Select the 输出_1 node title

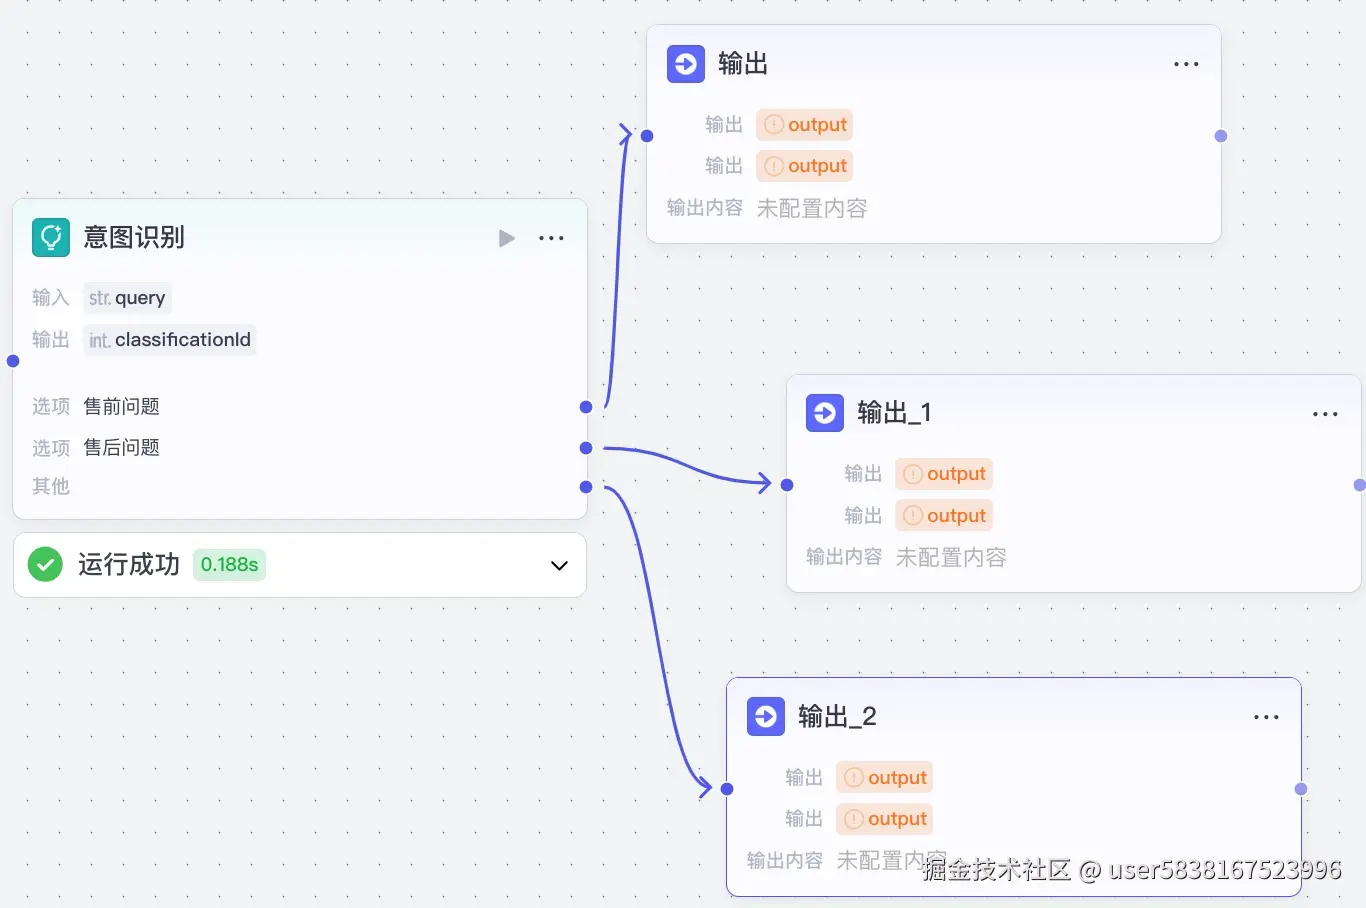point(894,413)
